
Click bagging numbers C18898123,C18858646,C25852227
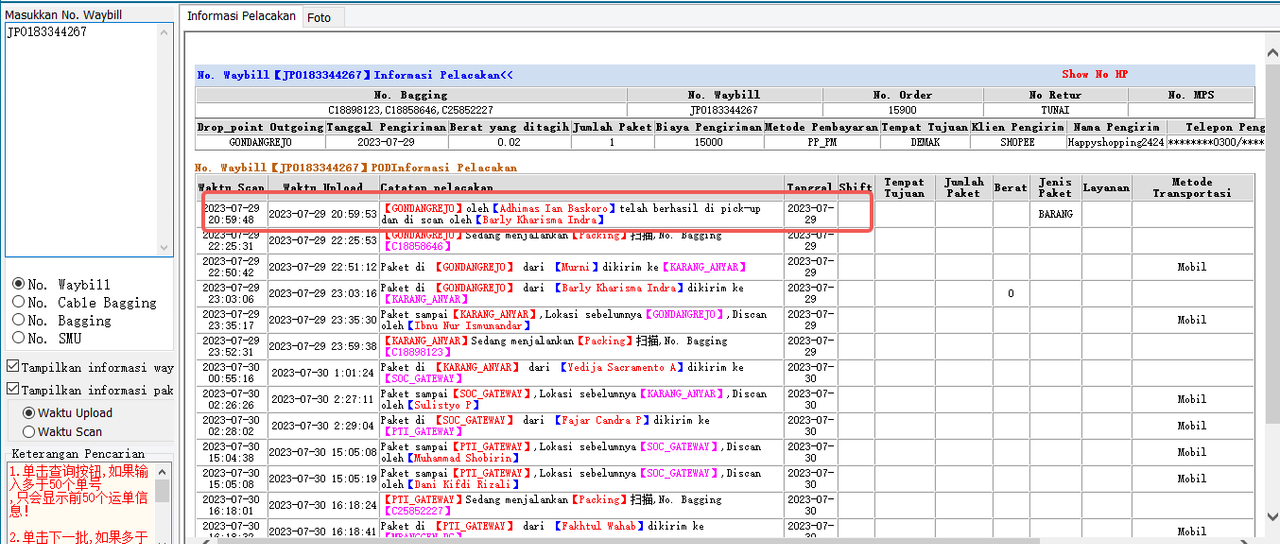click(x=411, y=110)
